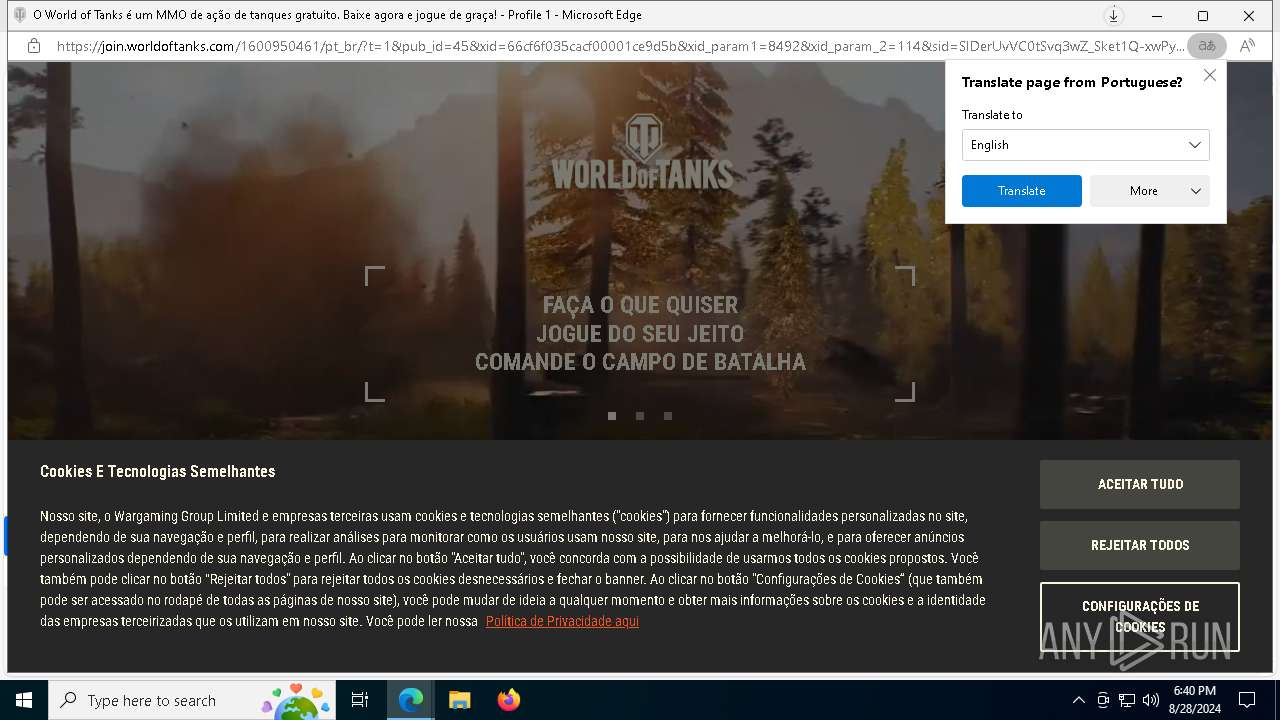Open the downloads arrow icon in title bar
Image resolution: width=1280 pixels, height=720 pixels.
click(1113, 15)
